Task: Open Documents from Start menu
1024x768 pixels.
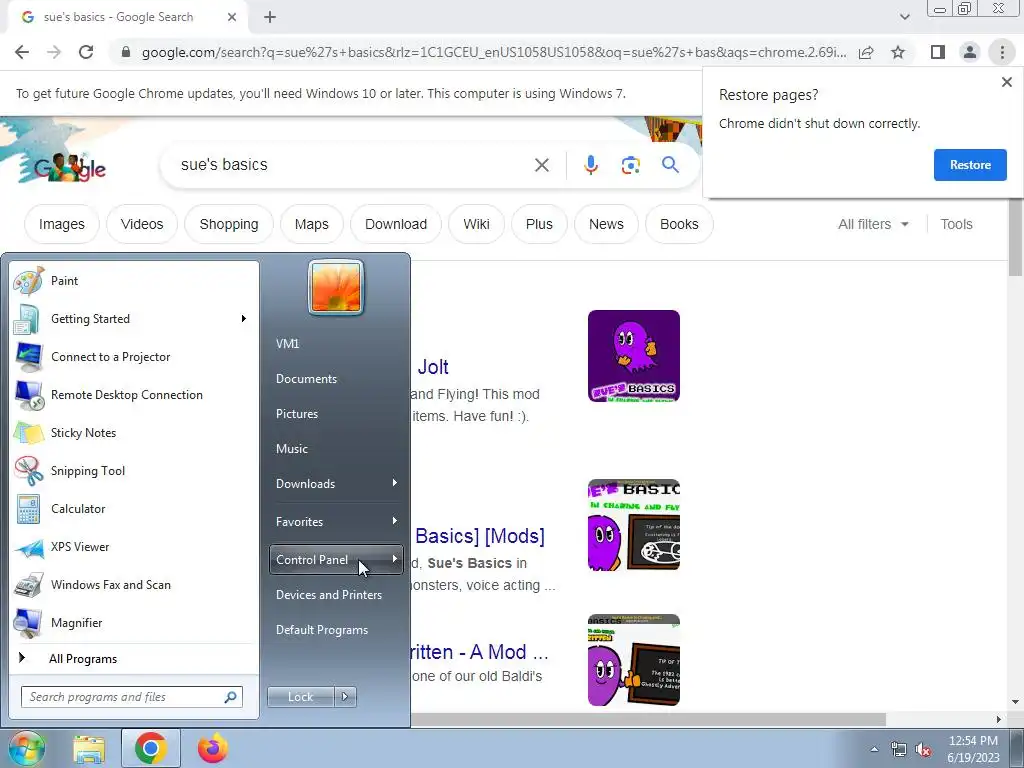Action: 336,379
